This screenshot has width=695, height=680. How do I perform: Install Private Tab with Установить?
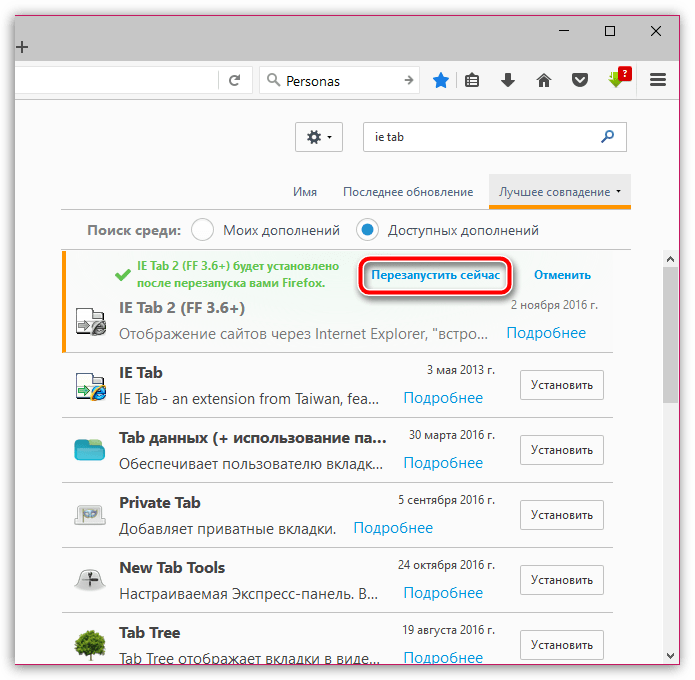click(x=562, y=515)
